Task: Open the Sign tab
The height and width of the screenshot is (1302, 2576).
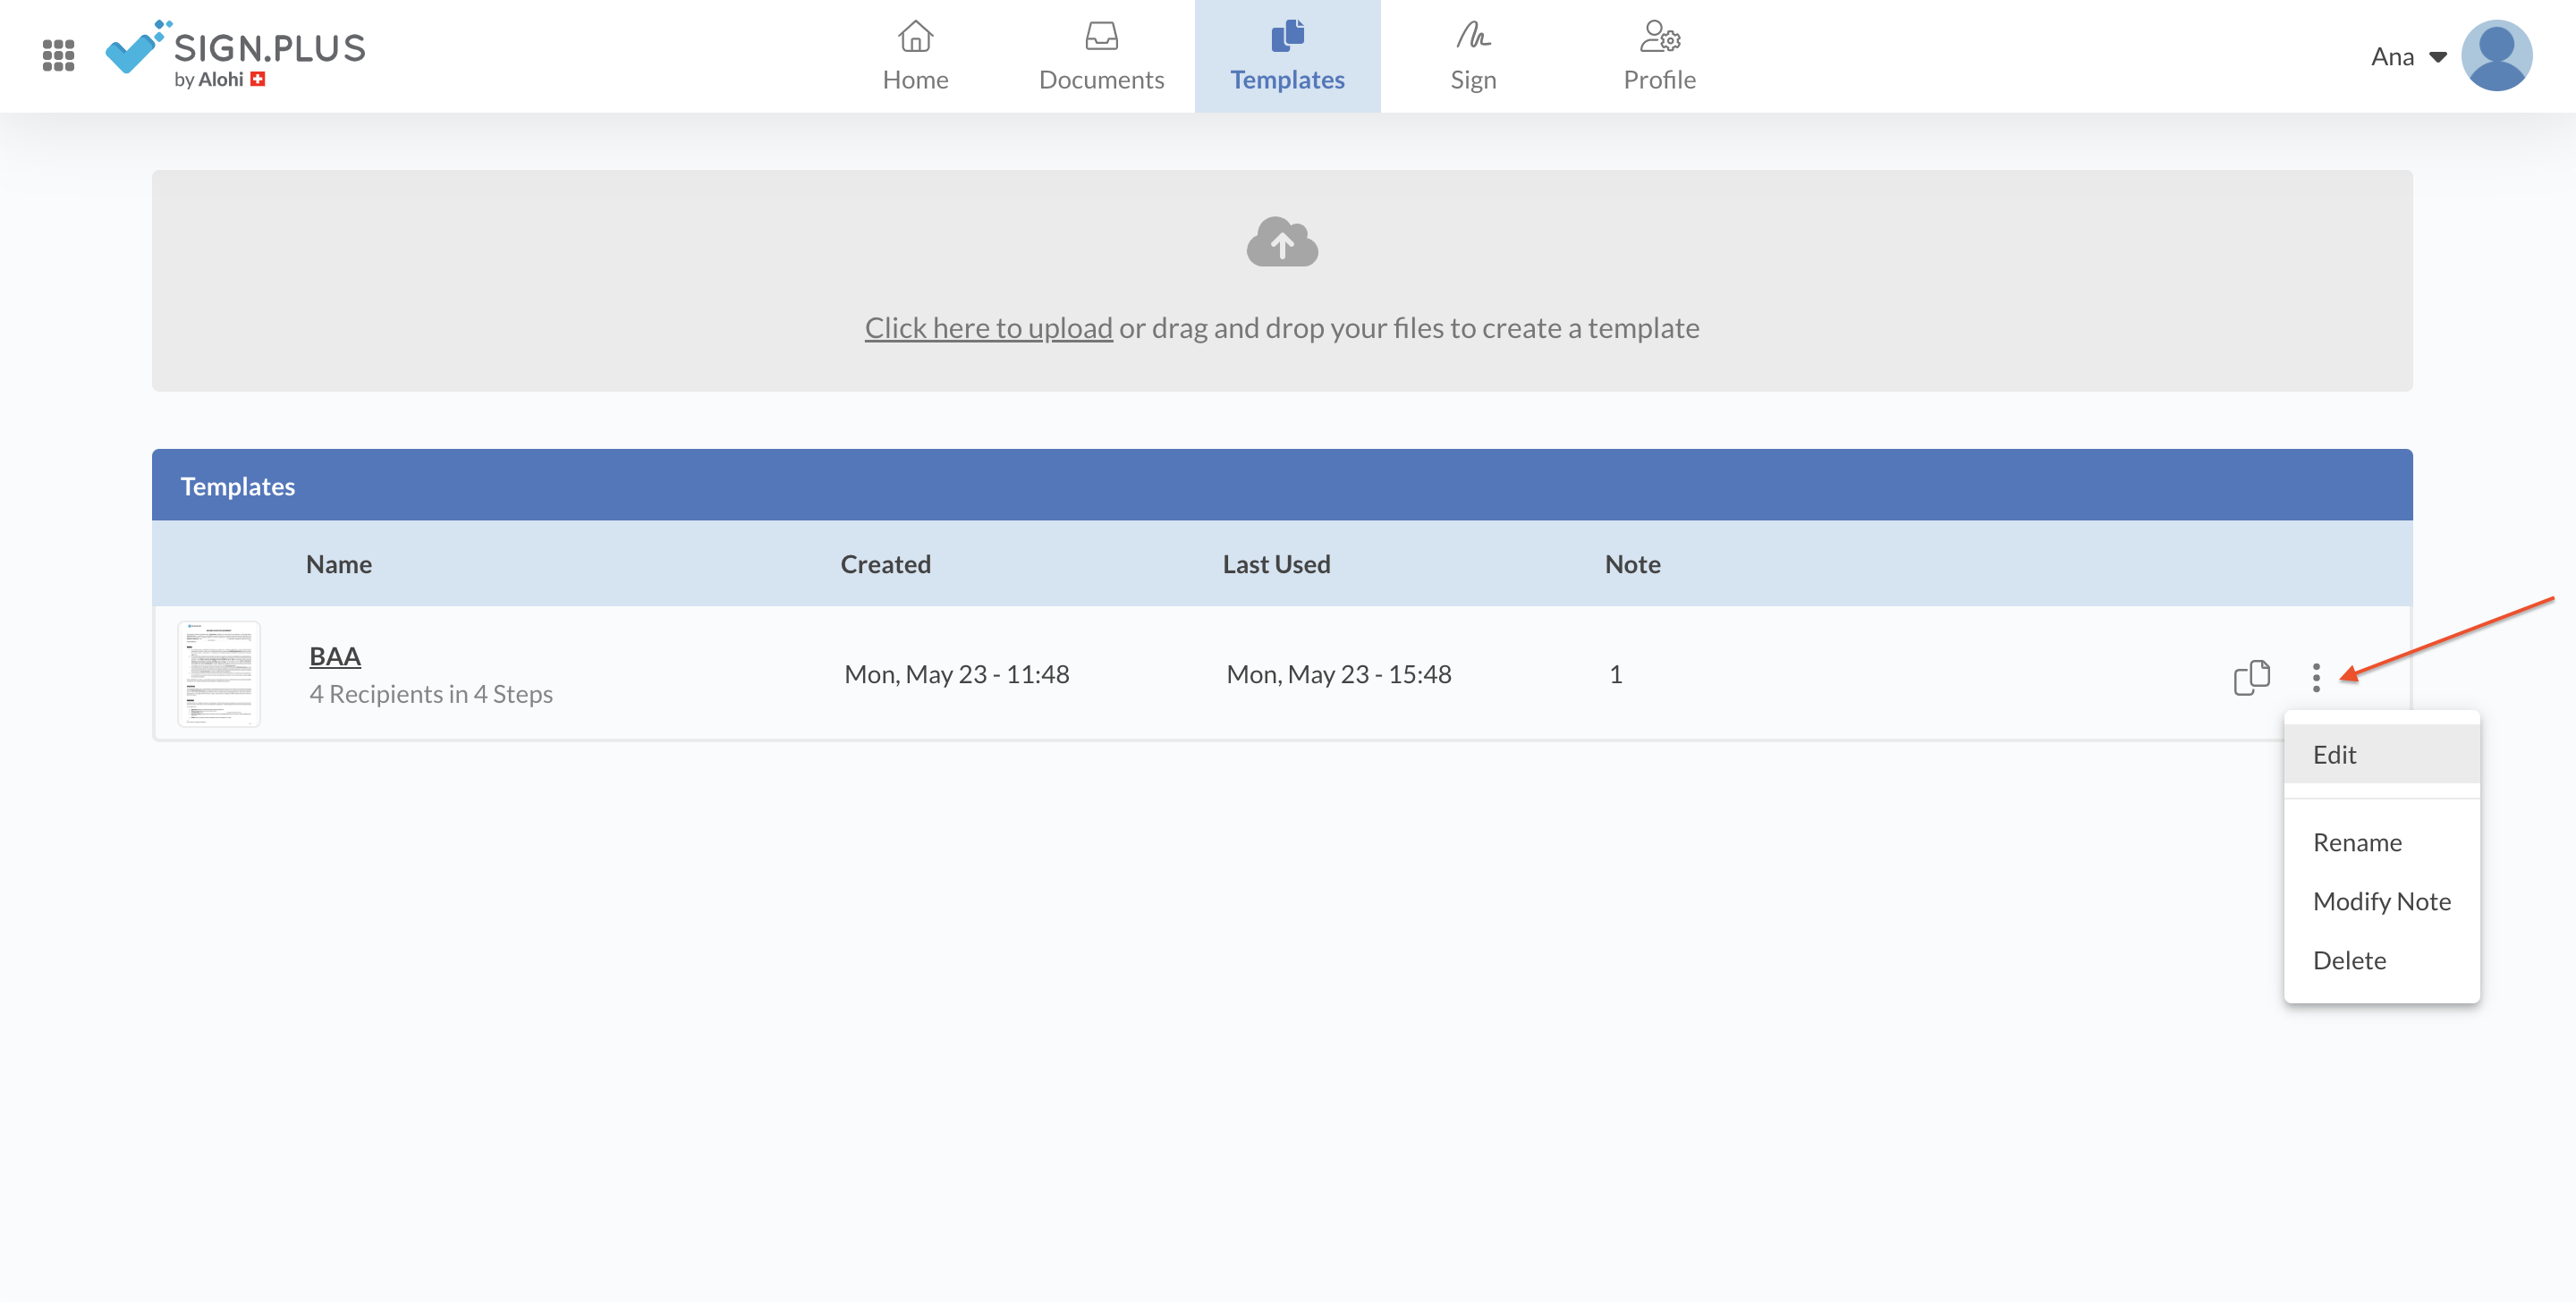Action: [1473, 57]
